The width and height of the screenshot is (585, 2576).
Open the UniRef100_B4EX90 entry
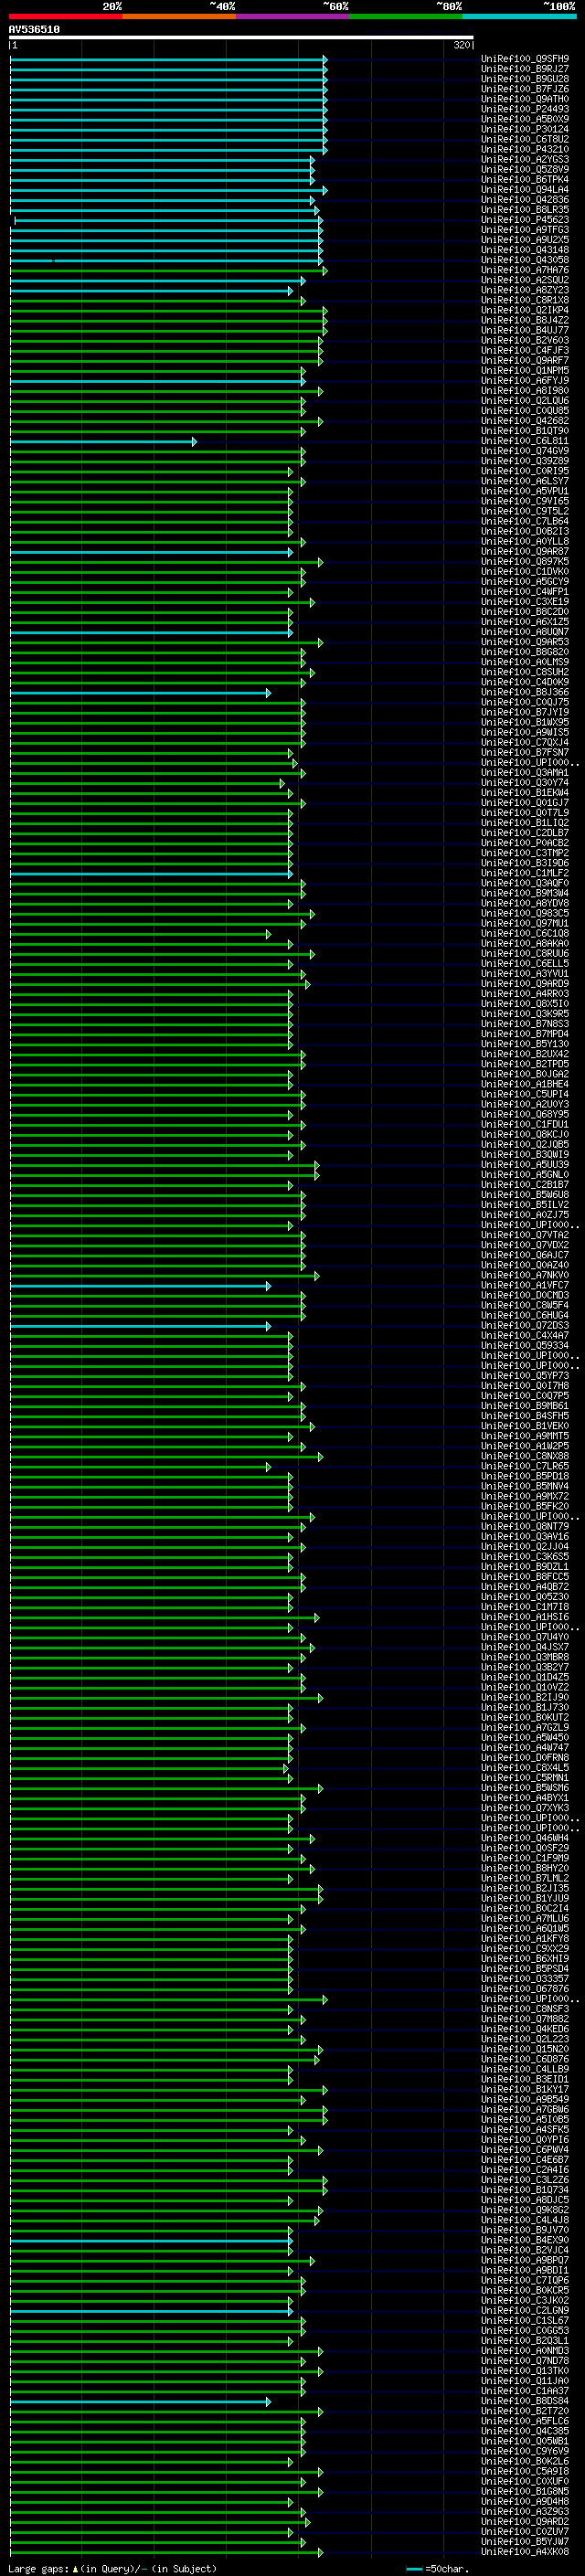tap(525, 2241)
